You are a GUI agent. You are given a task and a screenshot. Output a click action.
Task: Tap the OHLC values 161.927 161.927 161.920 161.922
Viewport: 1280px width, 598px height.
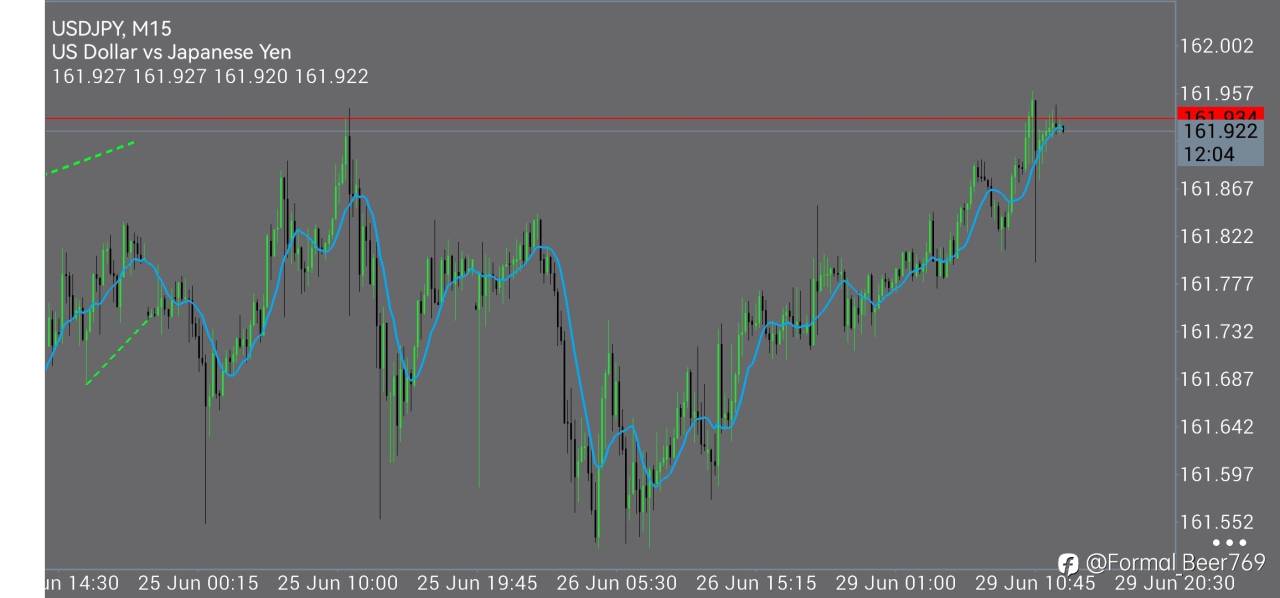[210, 76]
